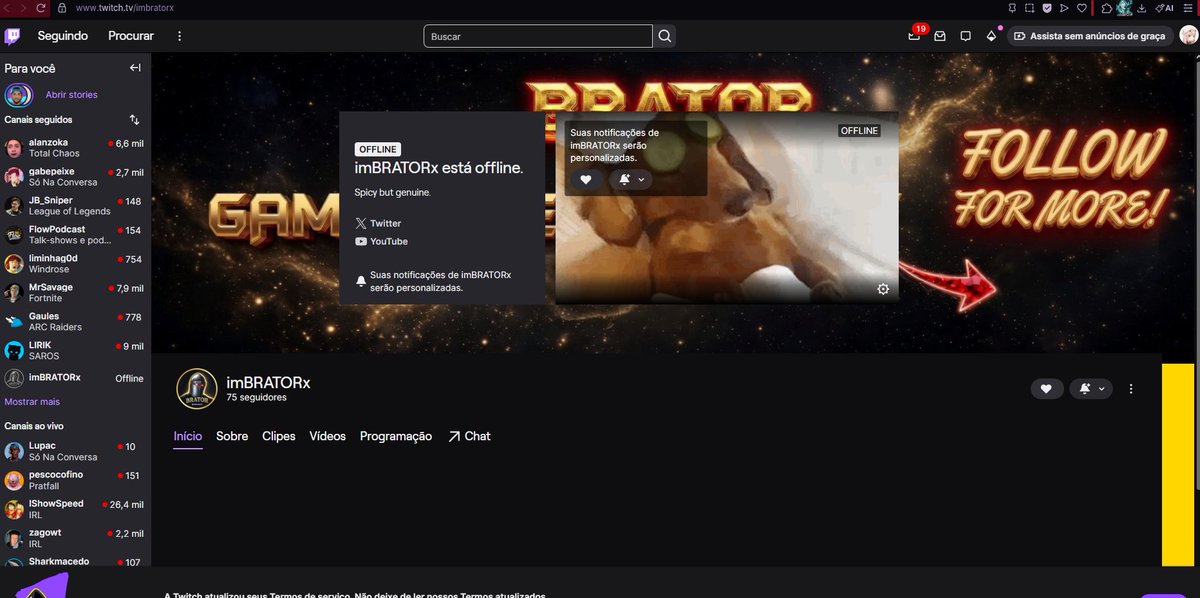Open the YouTube social link
This screenshot has width=1200, height=598.
(381, 241)
